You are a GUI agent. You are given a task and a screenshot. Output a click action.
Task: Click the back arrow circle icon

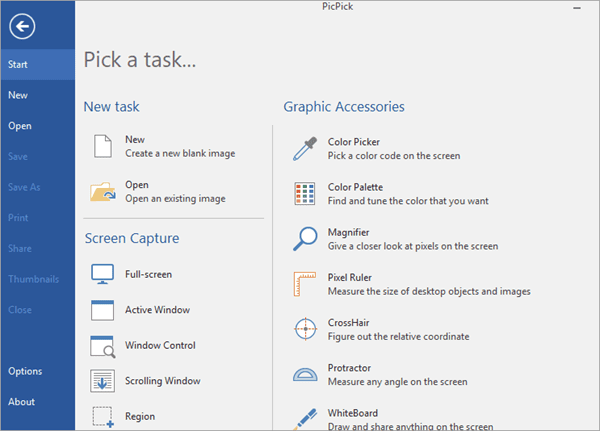tap(22, 26)
